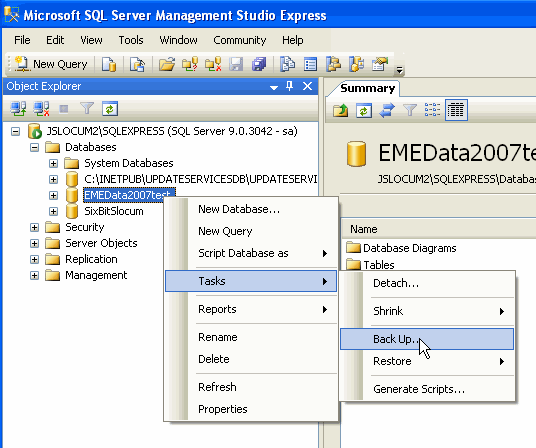
Task: Open the Tools menu
Action: (x=131, y=40)
